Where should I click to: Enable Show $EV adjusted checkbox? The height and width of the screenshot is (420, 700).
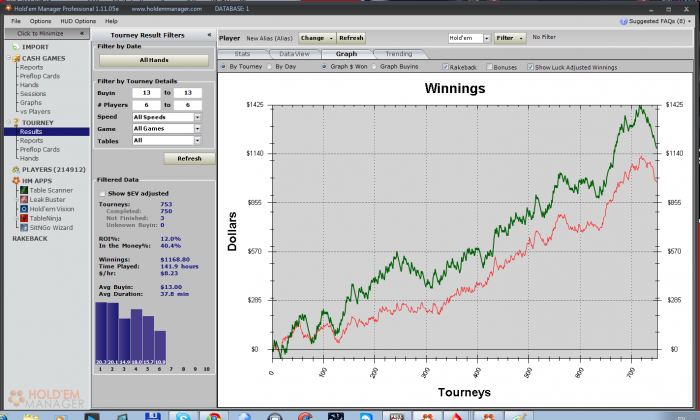pyautogui.click(x=102, y=194)
